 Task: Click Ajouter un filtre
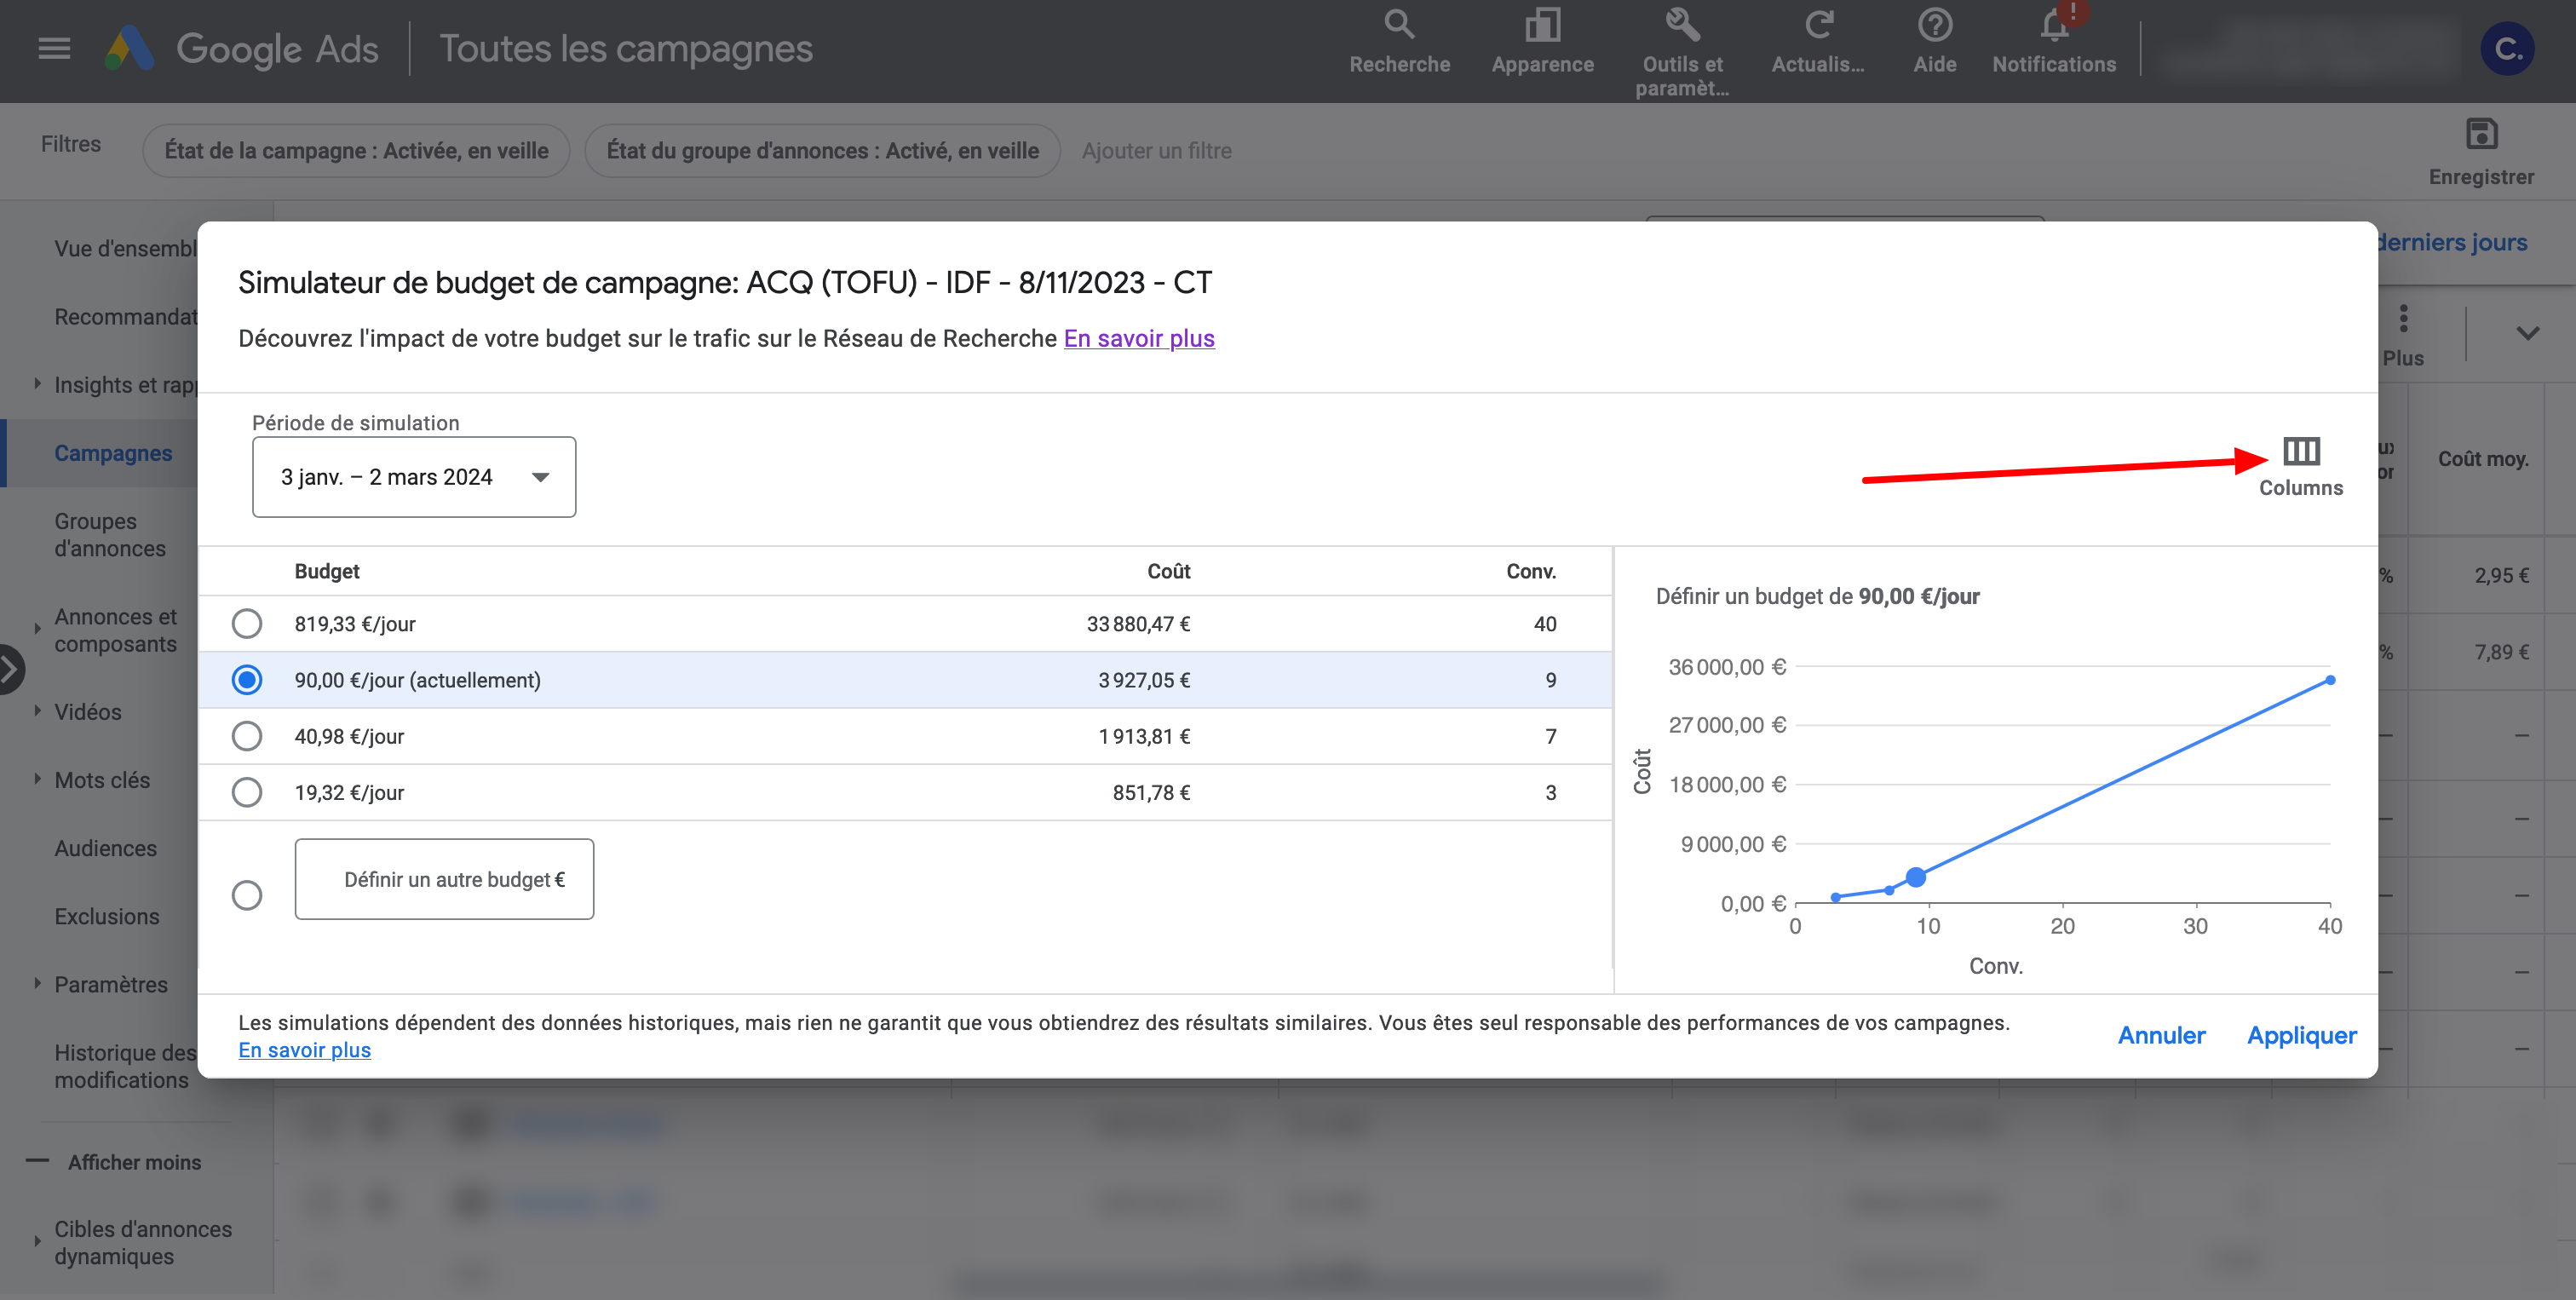tap(1156, 150)
